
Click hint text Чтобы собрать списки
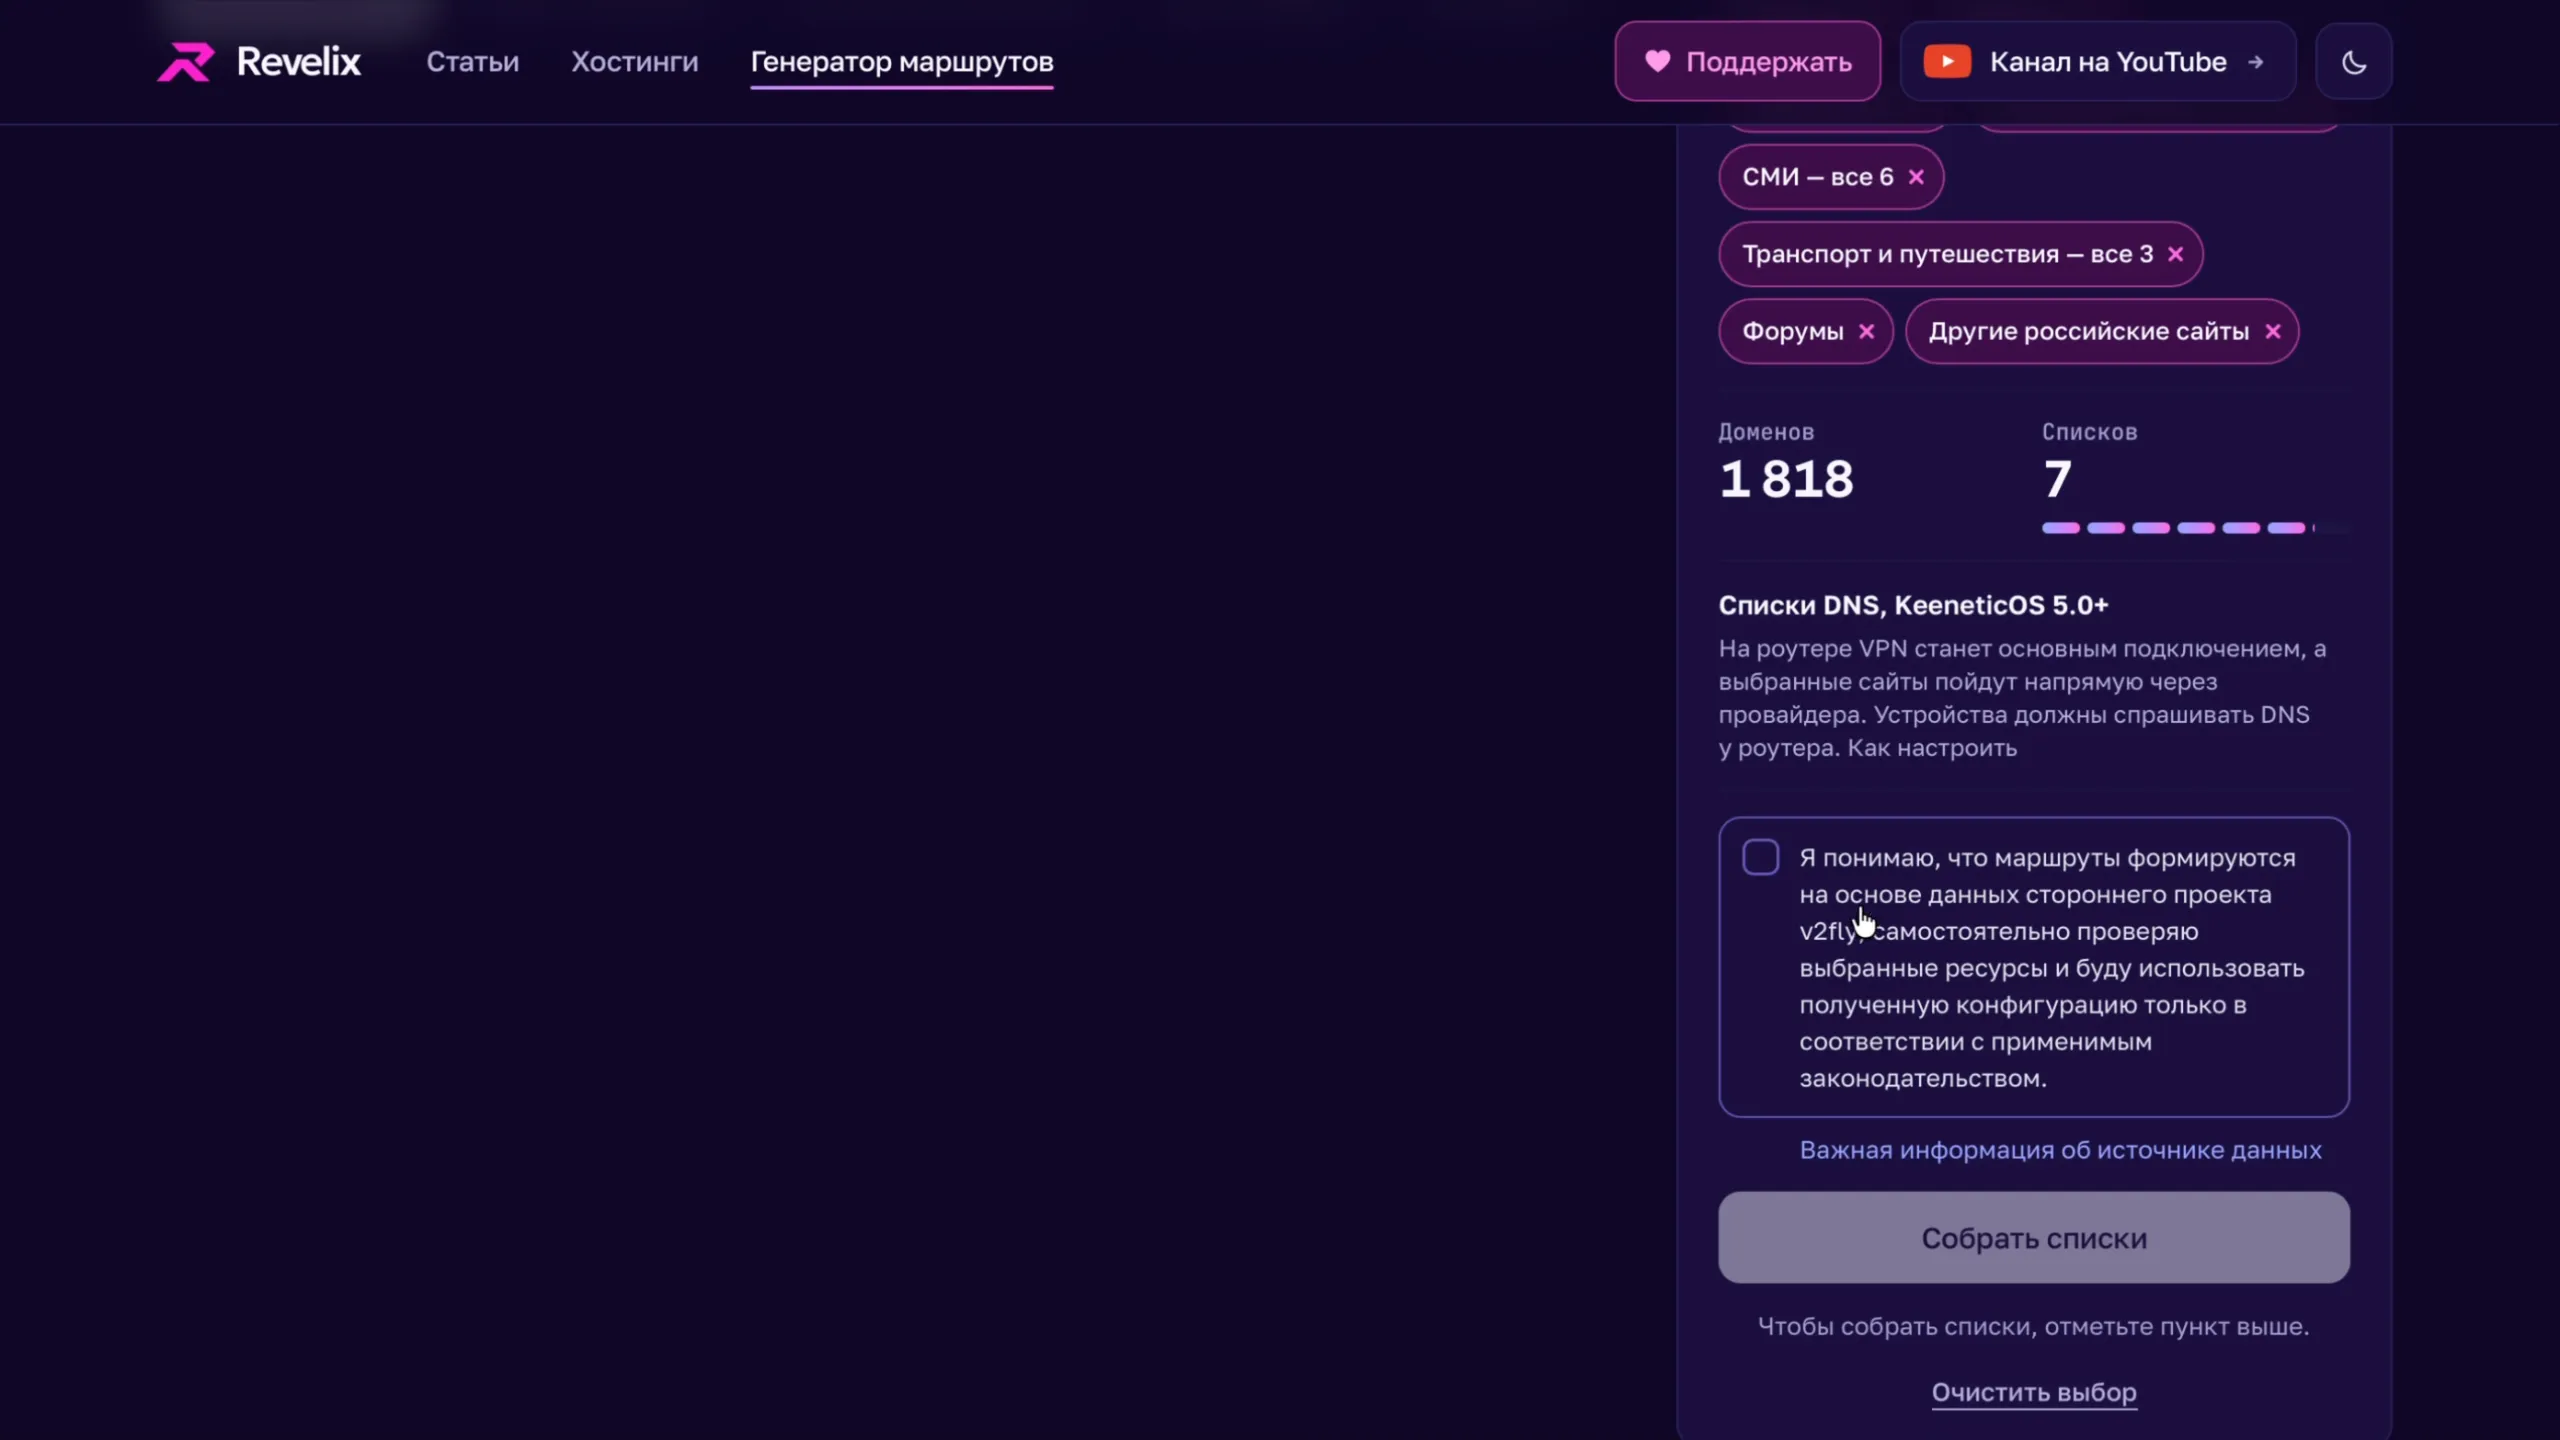[x=2034, y=1326]
